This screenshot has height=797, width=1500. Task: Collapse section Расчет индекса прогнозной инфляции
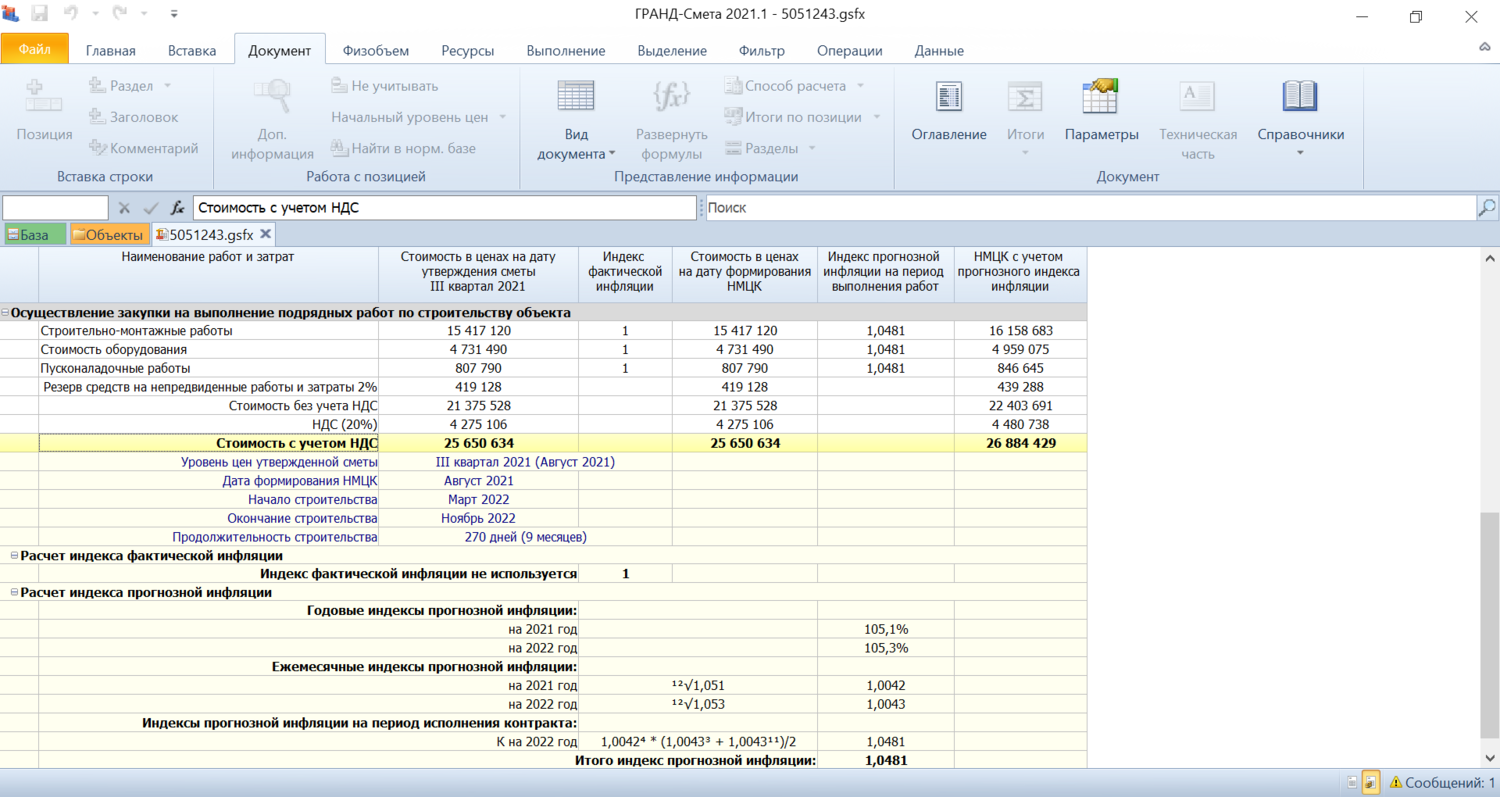pyautogui.click(x=14, y=592)
